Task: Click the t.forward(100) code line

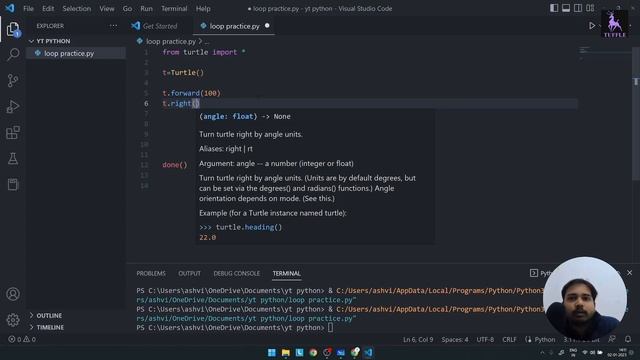Action: (191, 93)
